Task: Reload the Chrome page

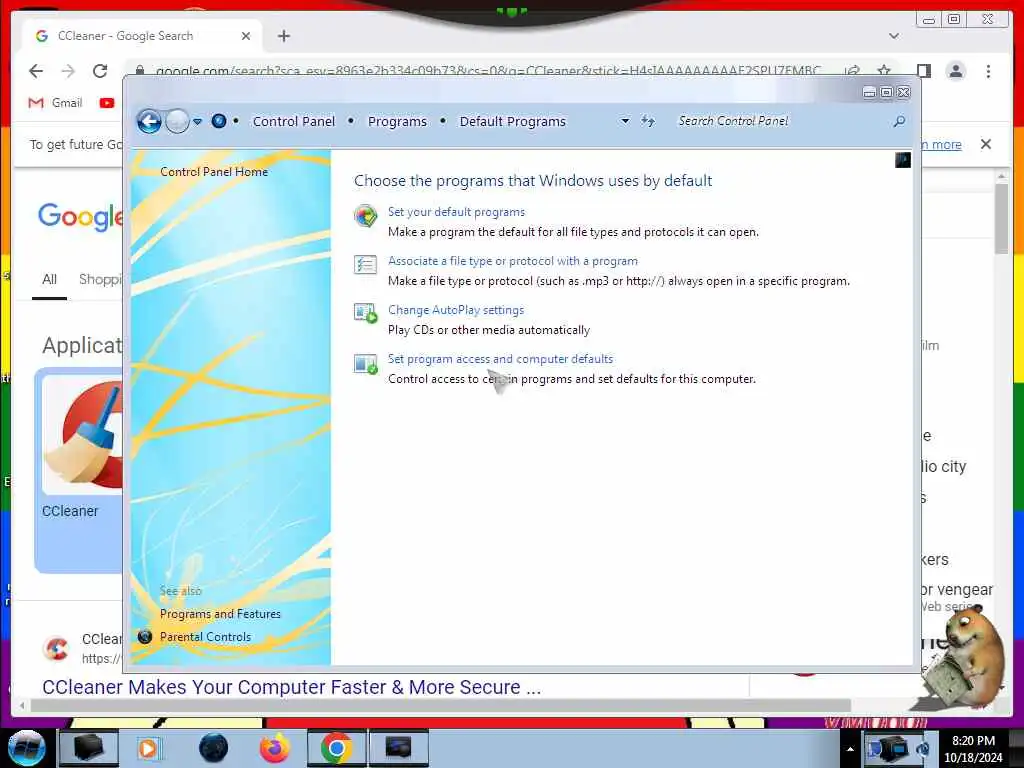Action: (100, 71)
